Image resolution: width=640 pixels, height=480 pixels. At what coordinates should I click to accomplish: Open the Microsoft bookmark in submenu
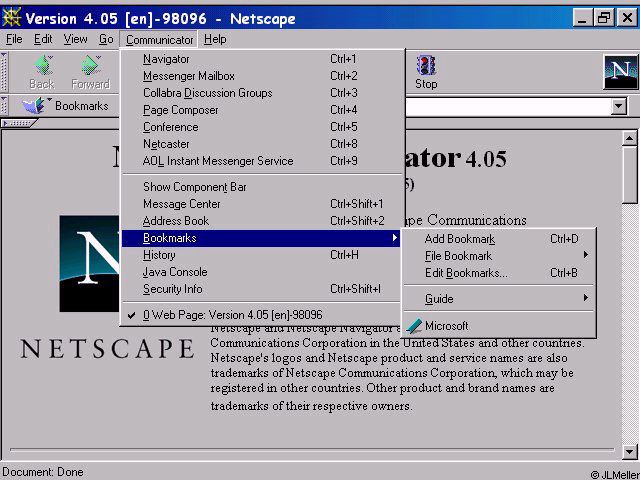pos(445,326)
